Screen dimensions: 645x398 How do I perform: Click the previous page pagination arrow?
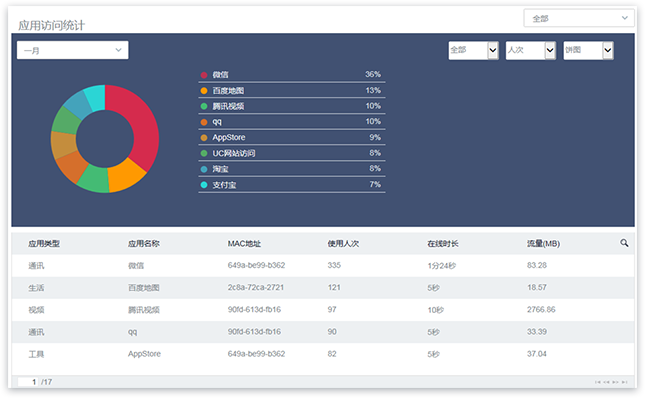pyautogui.click(x=606, y=382)
